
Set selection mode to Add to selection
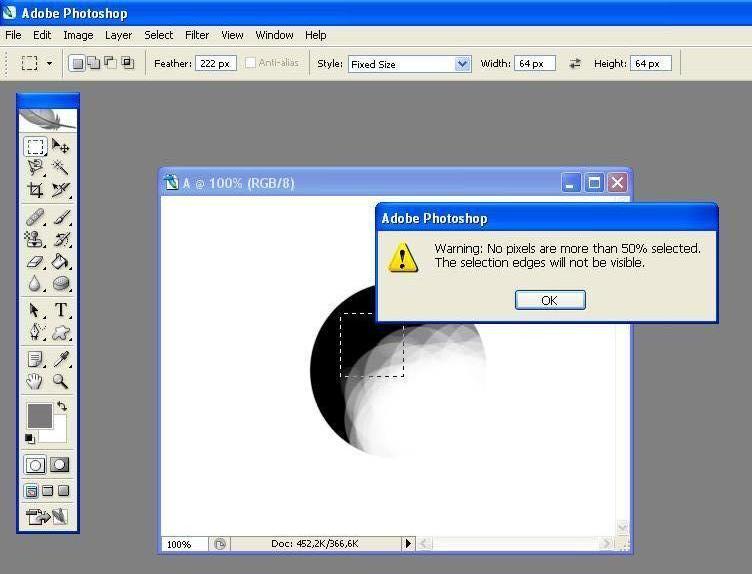[94, 63]
